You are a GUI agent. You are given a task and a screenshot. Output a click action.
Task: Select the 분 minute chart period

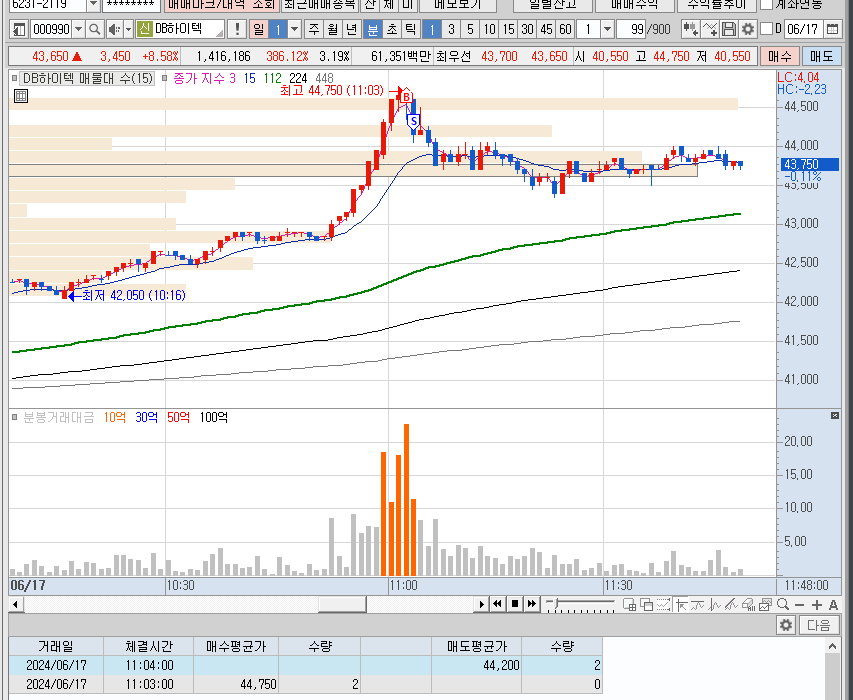372,29
